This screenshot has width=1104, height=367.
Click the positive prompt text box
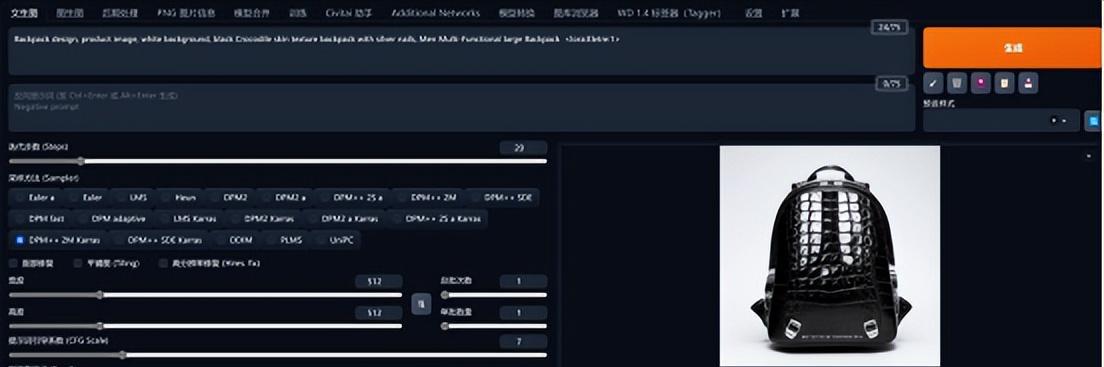[x=461, y=51]
